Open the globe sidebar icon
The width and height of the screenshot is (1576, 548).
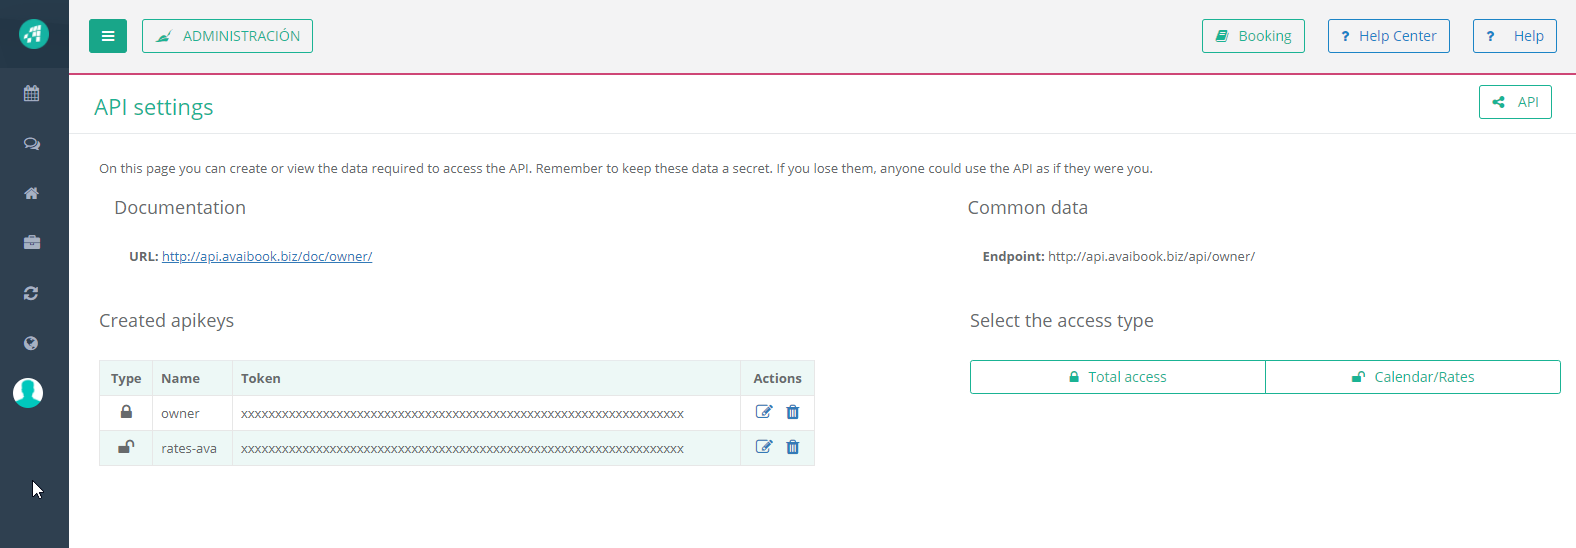point(32,343)
